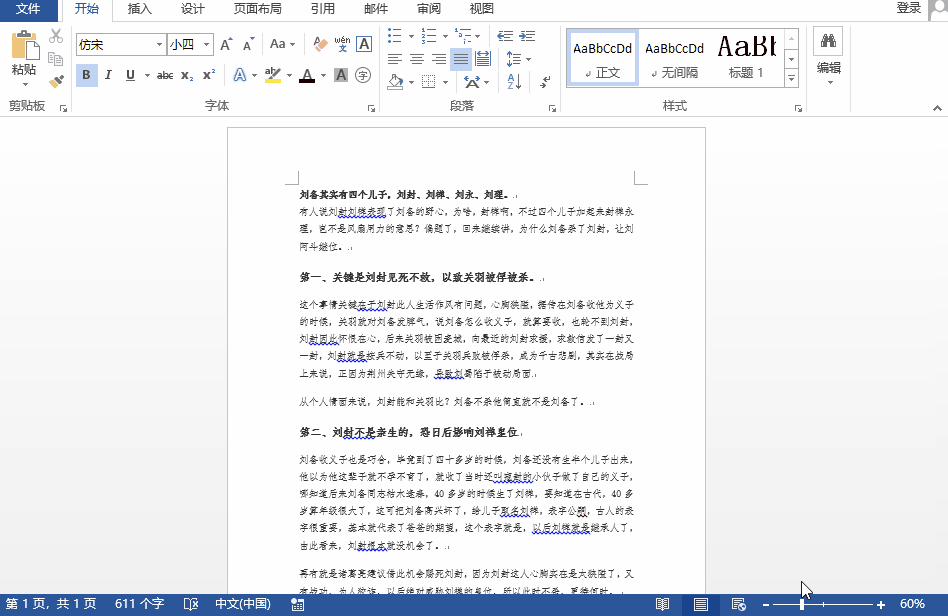
Task: Clear formatting with the eraser icon
Action: click(x=320, y=44)
